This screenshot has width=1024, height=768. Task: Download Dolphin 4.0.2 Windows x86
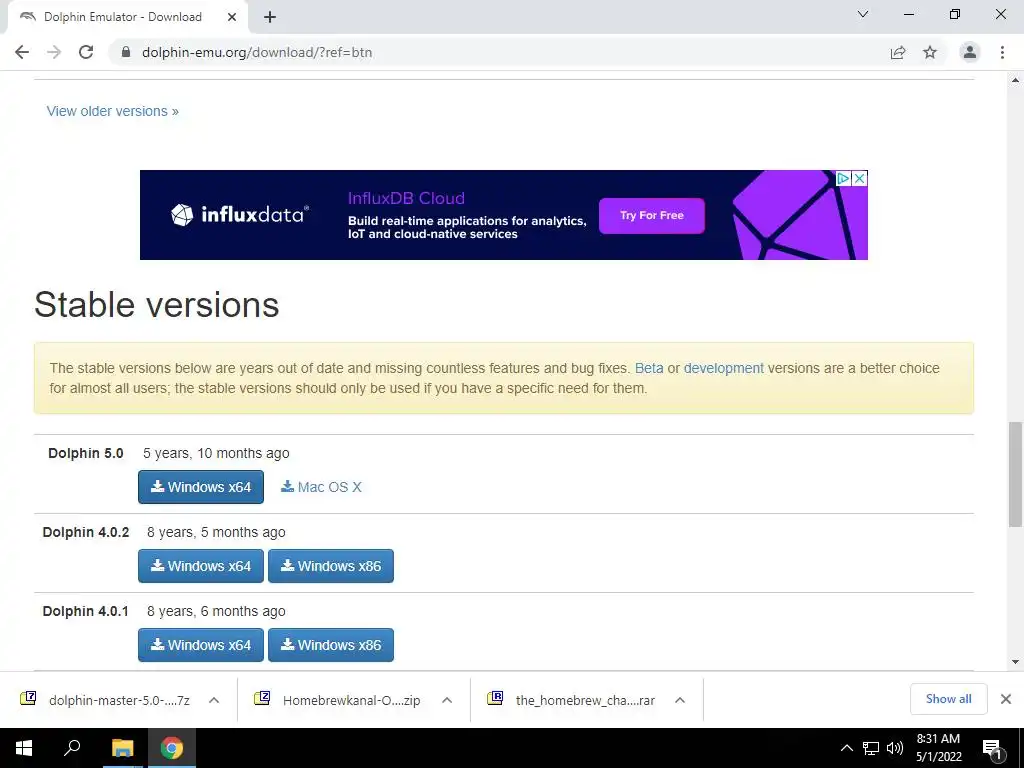point(331,566)
